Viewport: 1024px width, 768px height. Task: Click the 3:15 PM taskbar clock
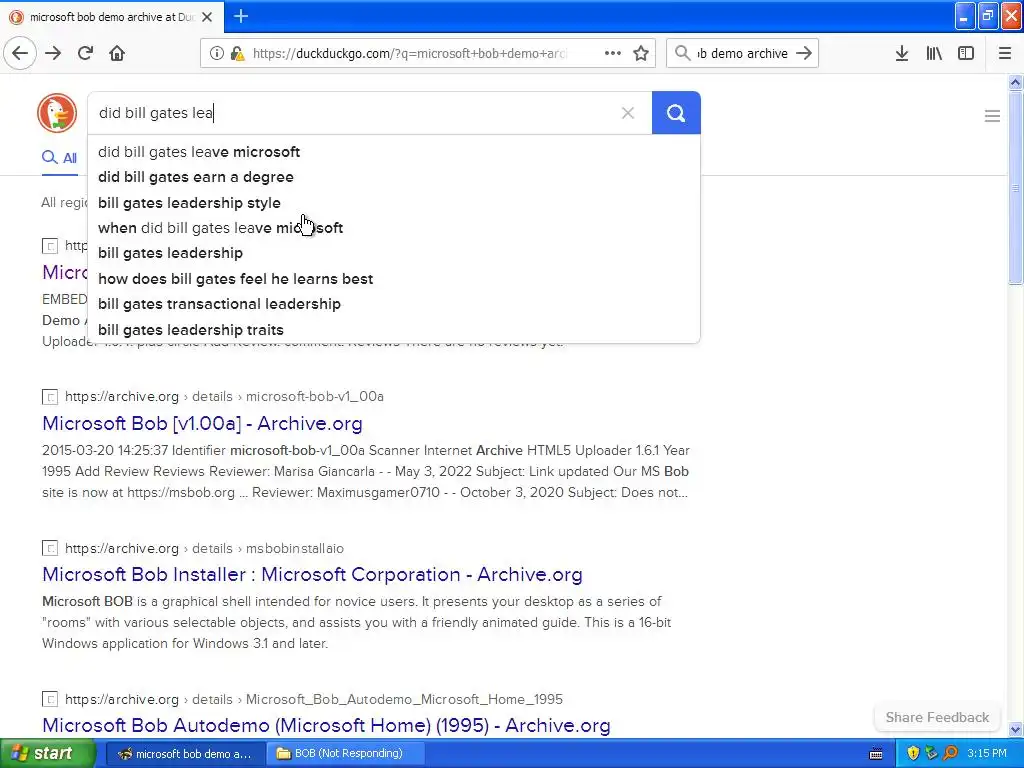pos(987,753)
